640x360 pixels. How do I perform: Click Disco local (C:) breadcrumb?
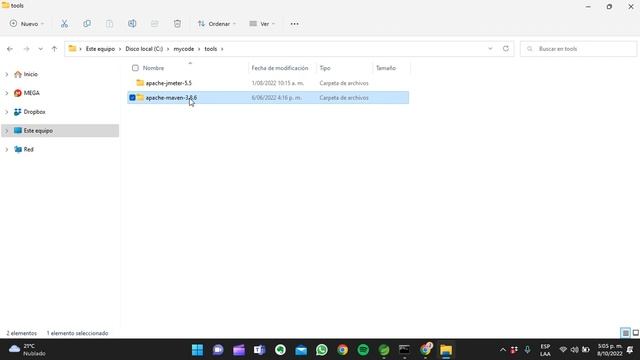144,49
